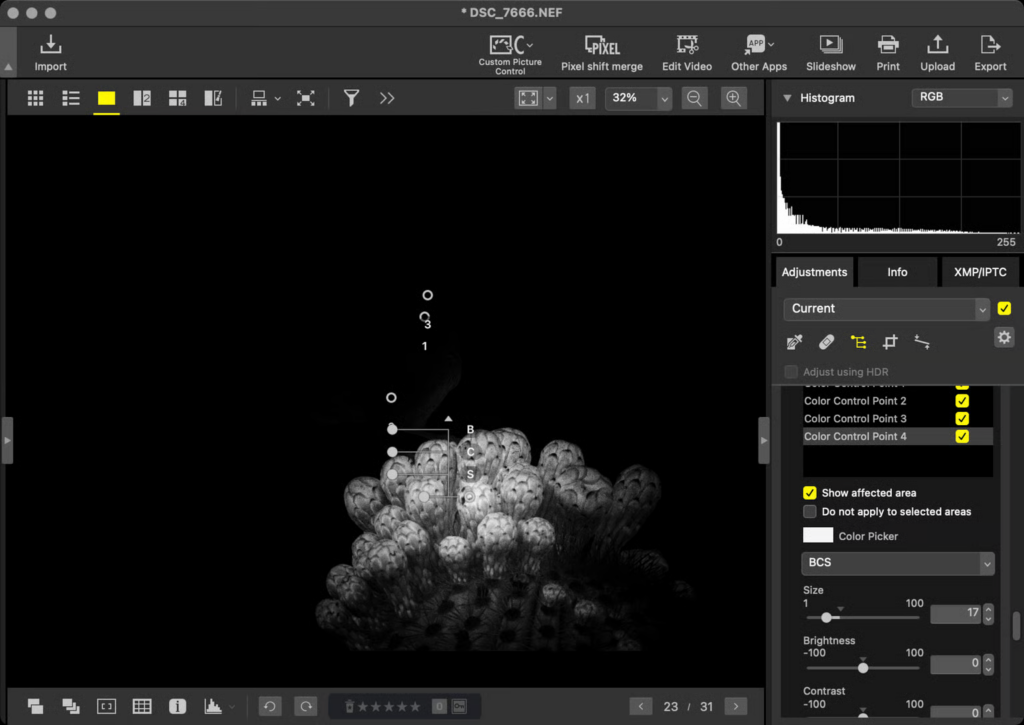Enable Do not apply to selected areas

coord(810,512)
